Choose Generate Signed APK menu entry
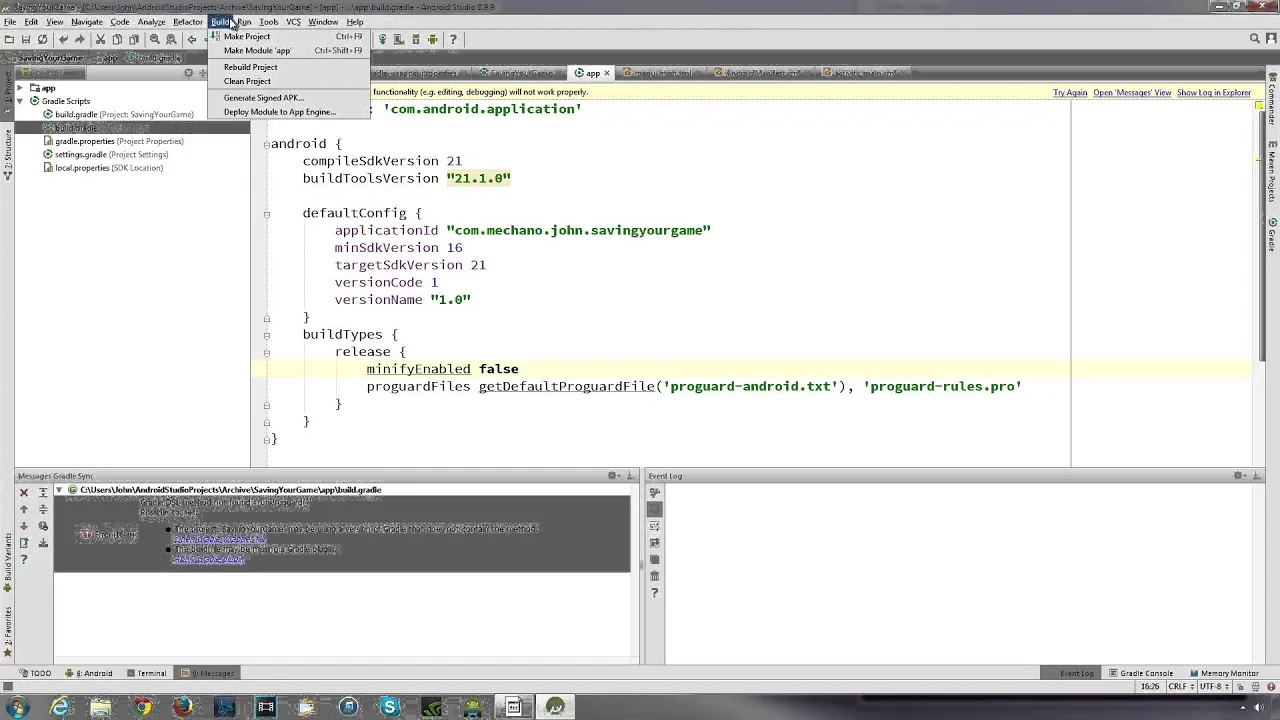This screenshot has height=720, width=1280. coord(289,98)
